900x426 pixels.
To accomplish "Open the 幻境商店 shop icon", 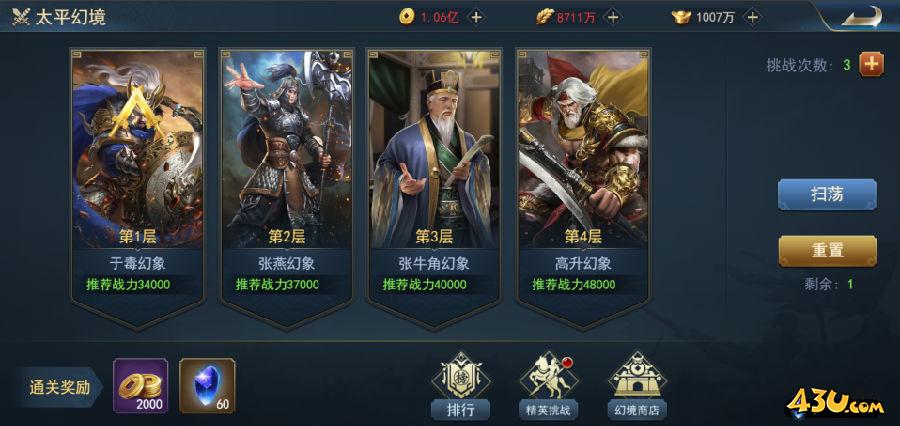I will (x=637, y=385).
